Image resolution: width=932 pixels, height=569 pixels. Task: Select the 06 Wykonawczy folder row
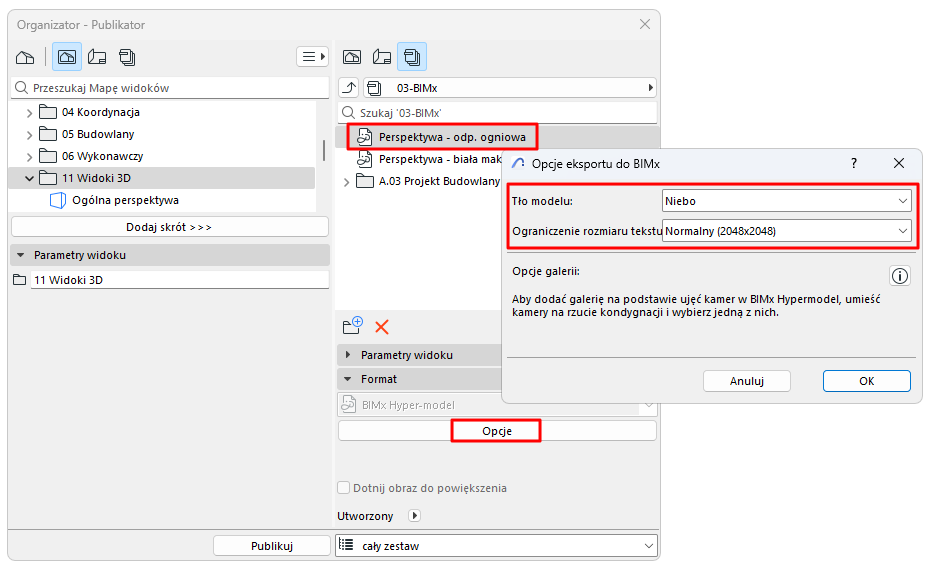tap(162, 156)
